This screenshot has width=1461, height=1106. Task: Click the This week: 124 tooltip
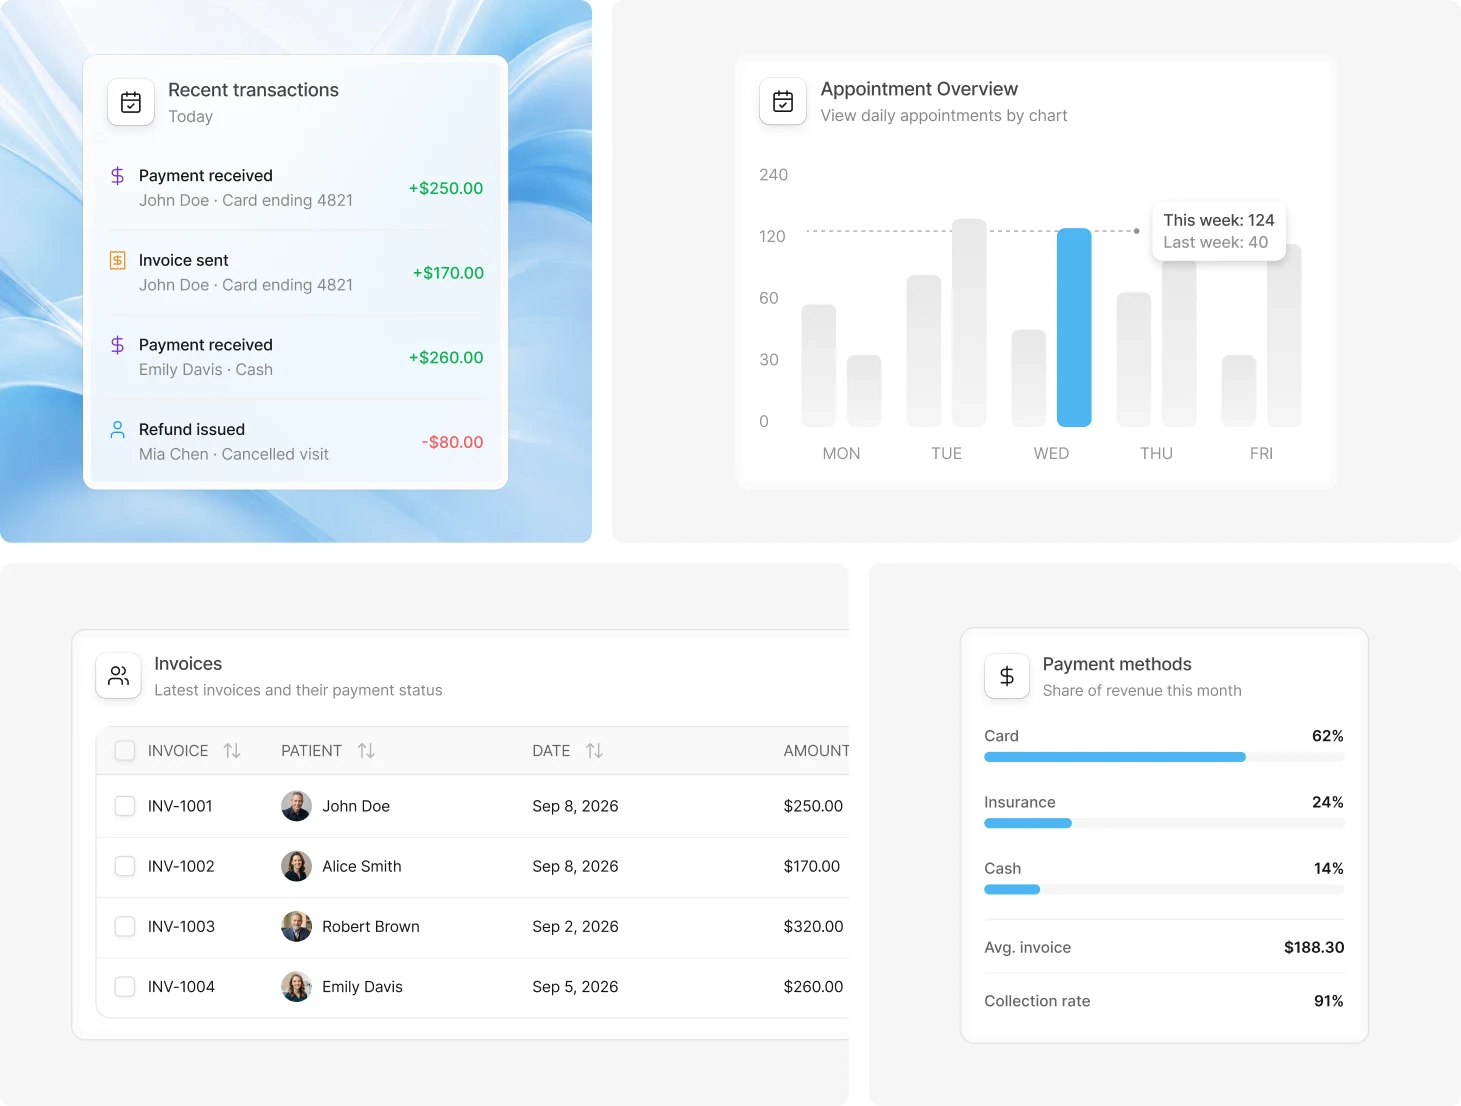1219,231
